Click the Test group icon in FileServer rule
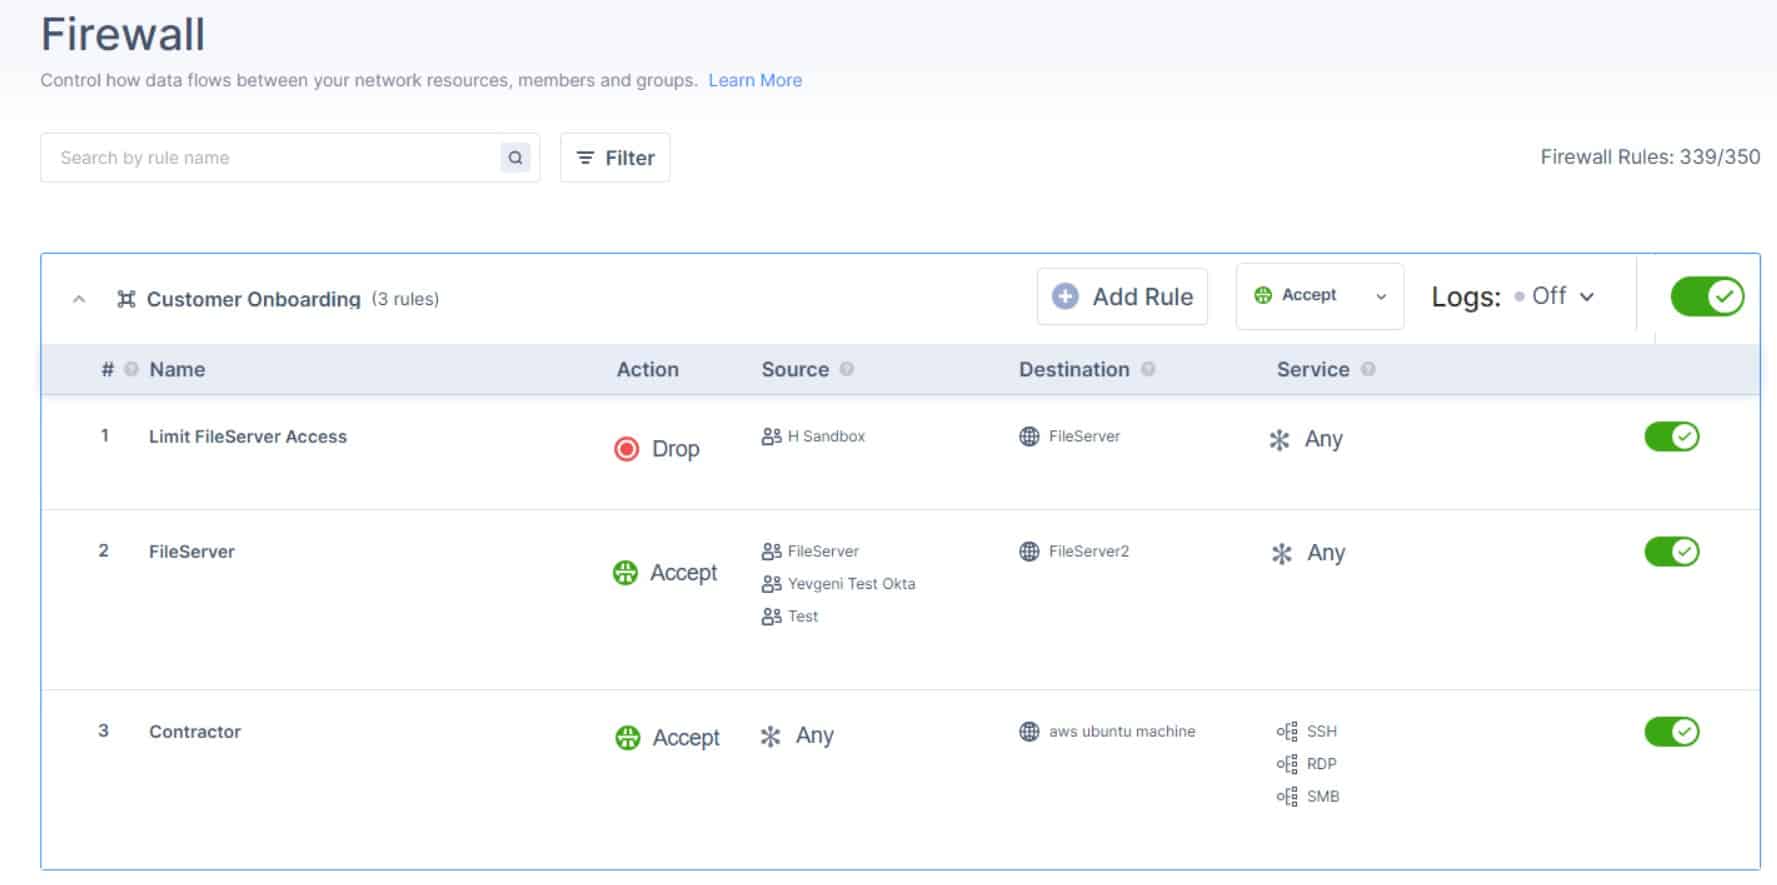 tap(771, 616)
